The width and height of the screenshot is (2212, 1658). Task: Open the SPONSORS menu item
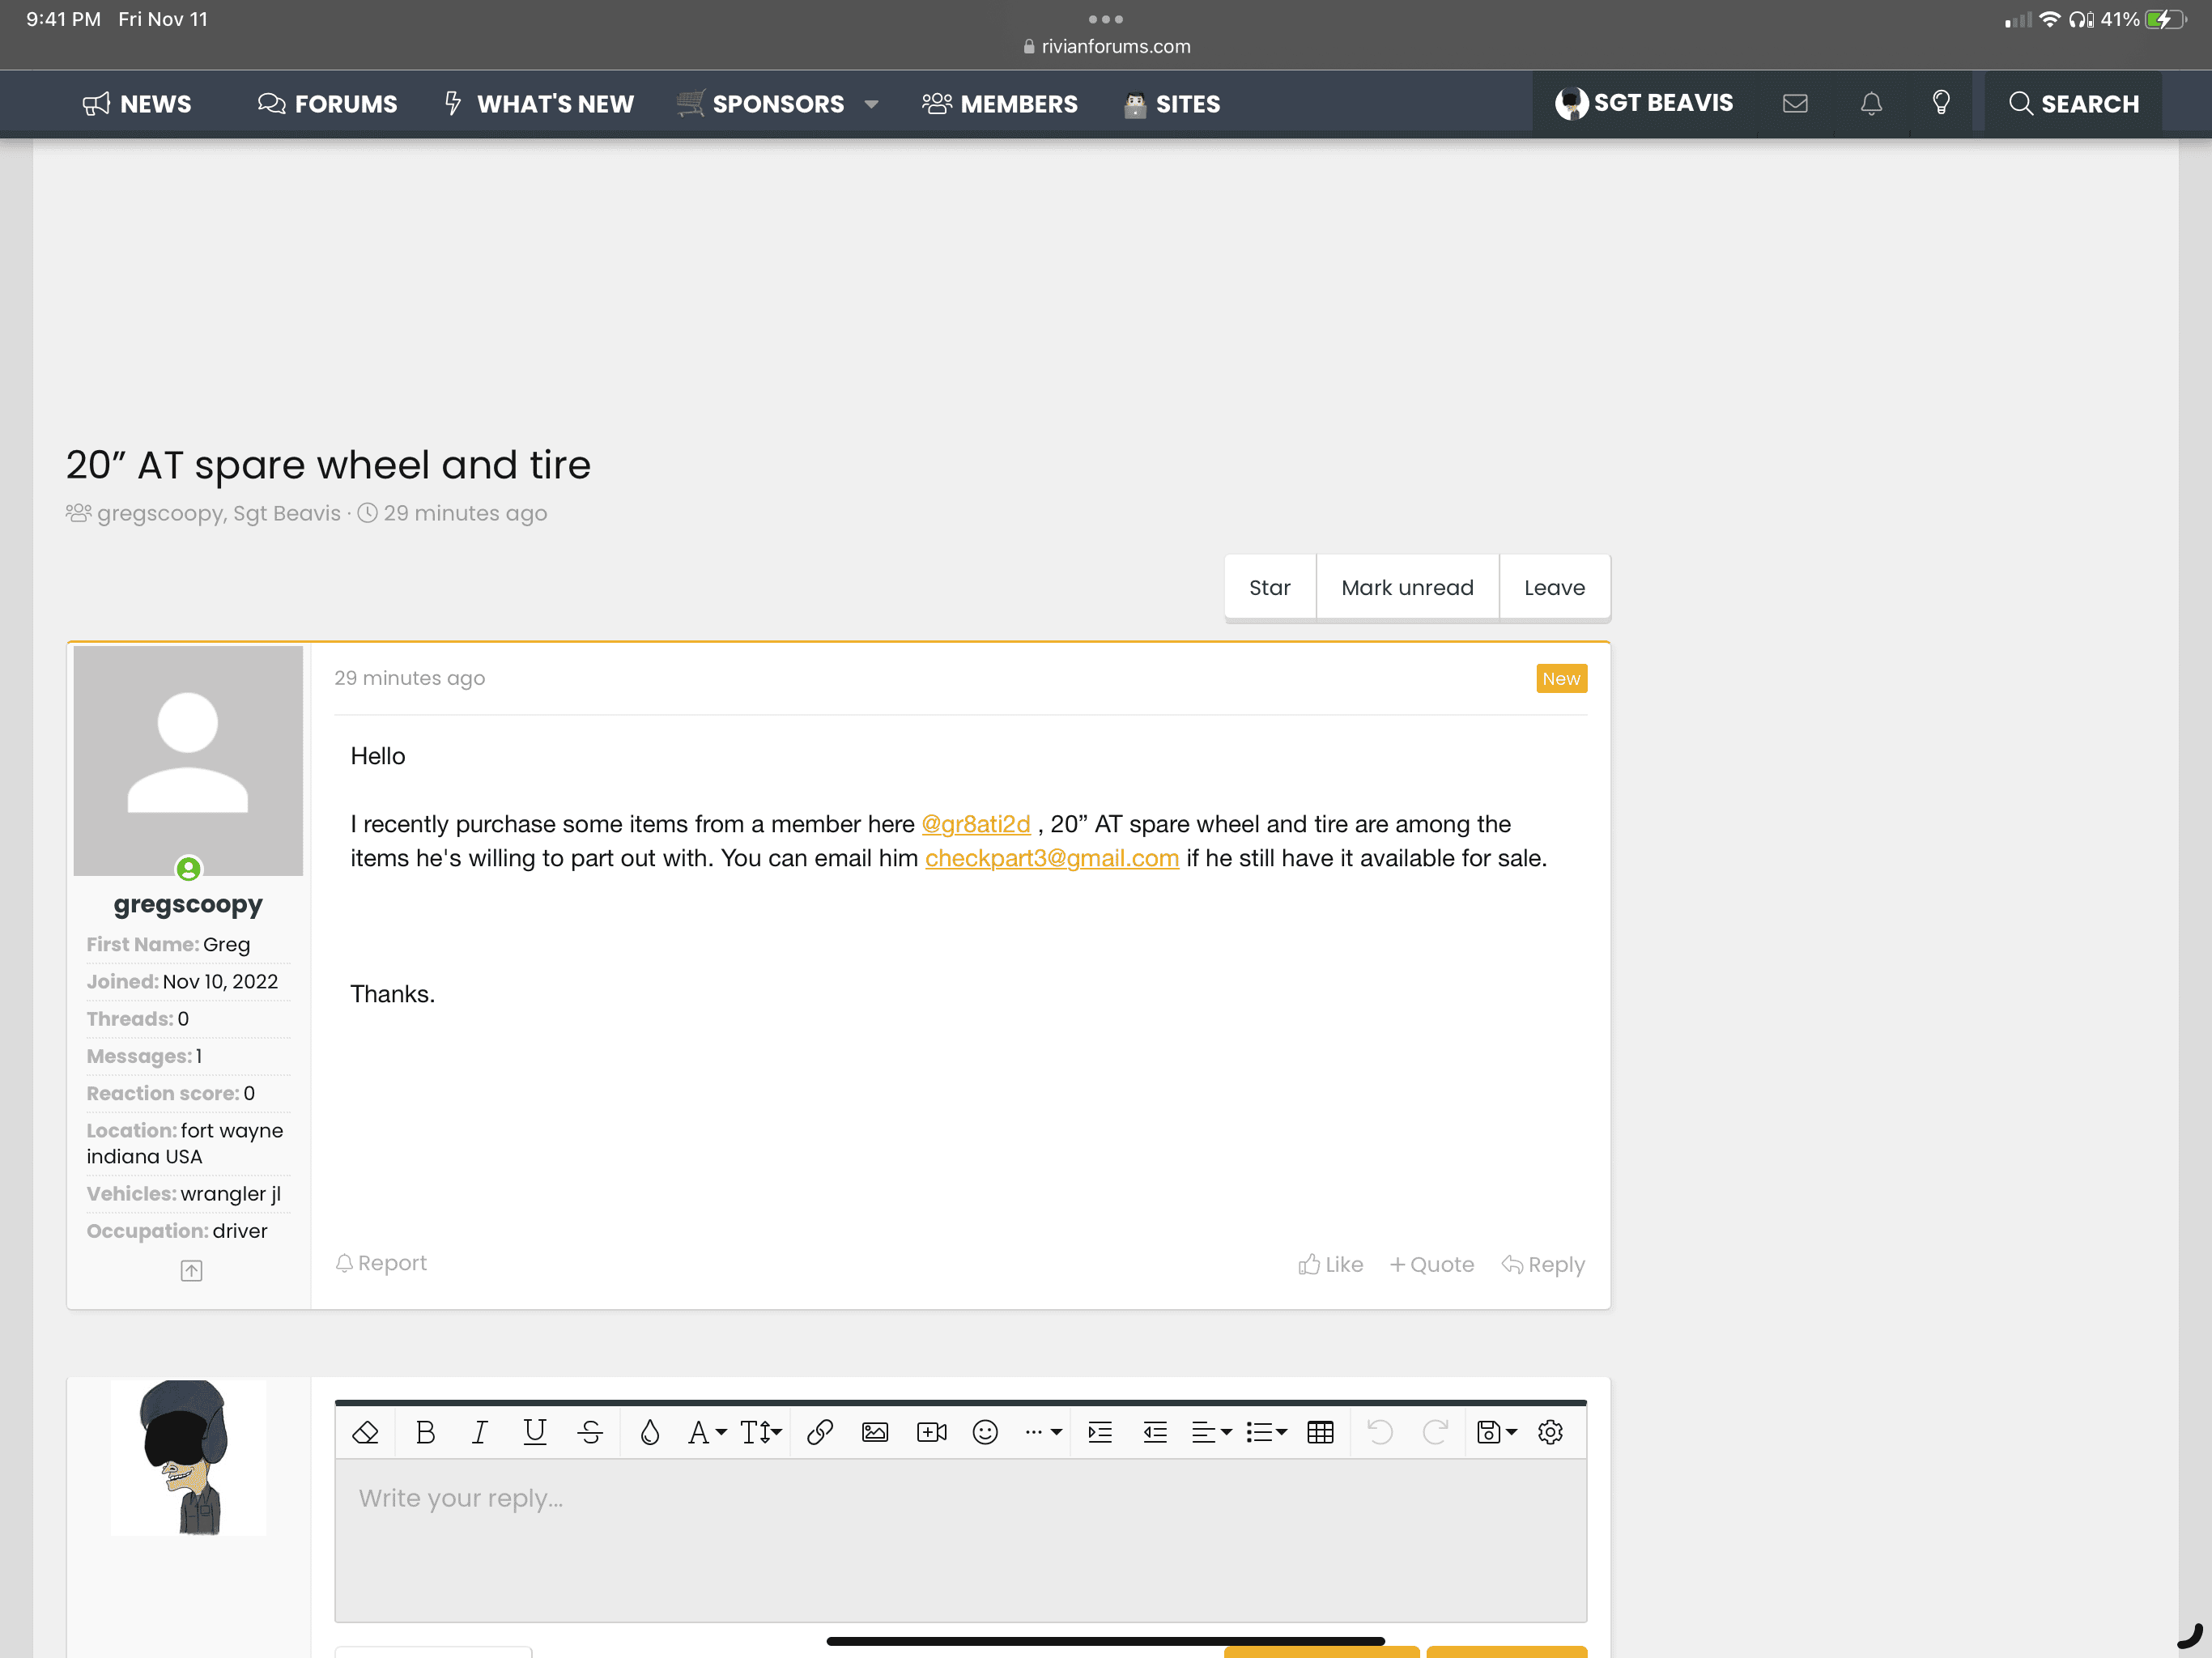click(x=760, y=104)
